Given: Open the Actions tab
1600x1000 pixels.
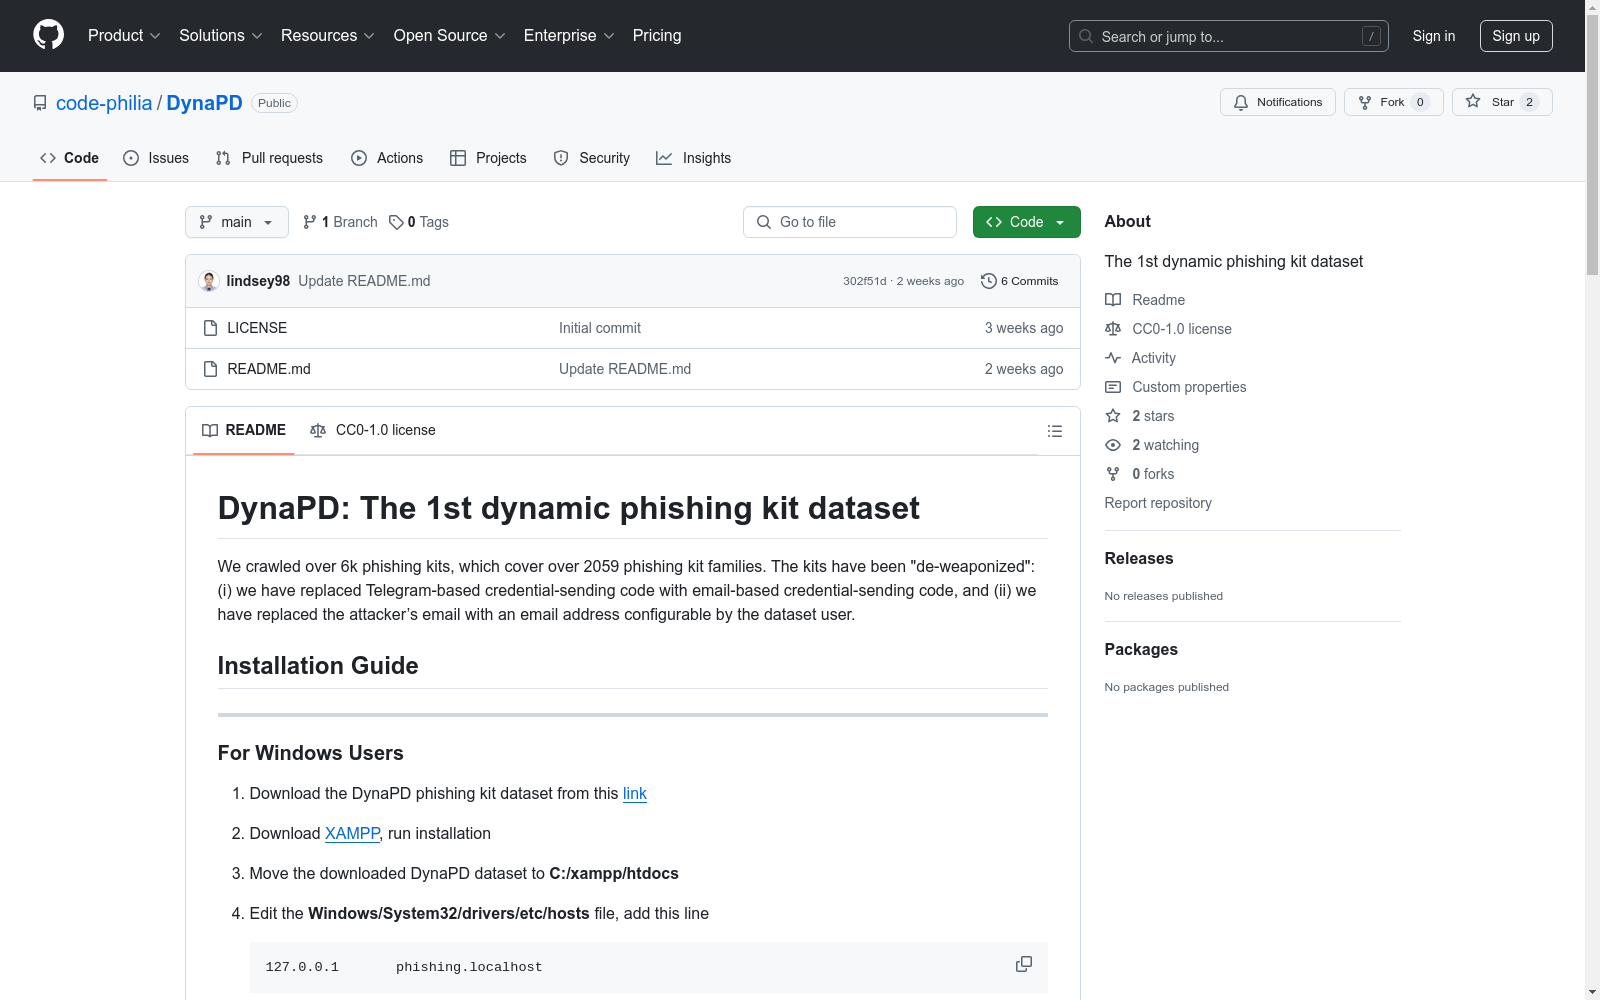Looking at the screenshot, I should click(387, 158).
